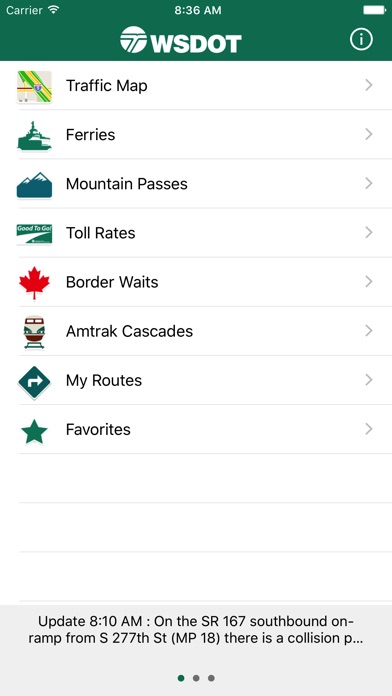The height and width of the screenshot is (696, 392).
Task: Tap the red maple leaf icon
Action: pos(34,283)
